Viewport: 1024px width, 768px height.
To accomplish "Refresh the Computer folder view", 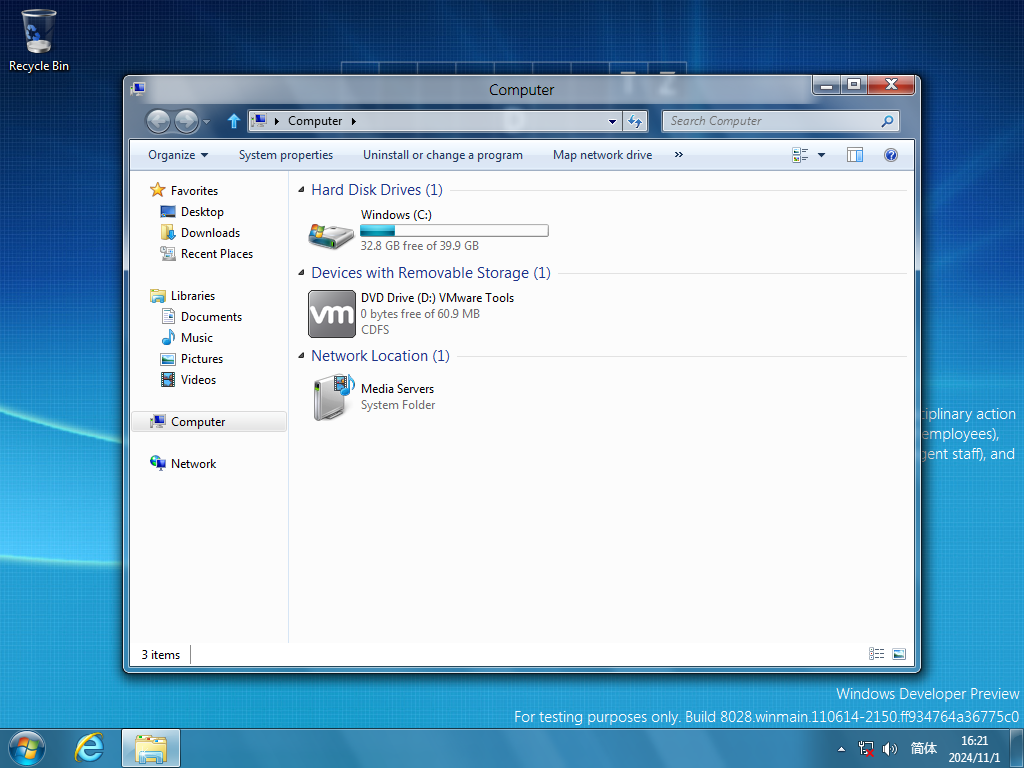I will click(x=635, y=121).
